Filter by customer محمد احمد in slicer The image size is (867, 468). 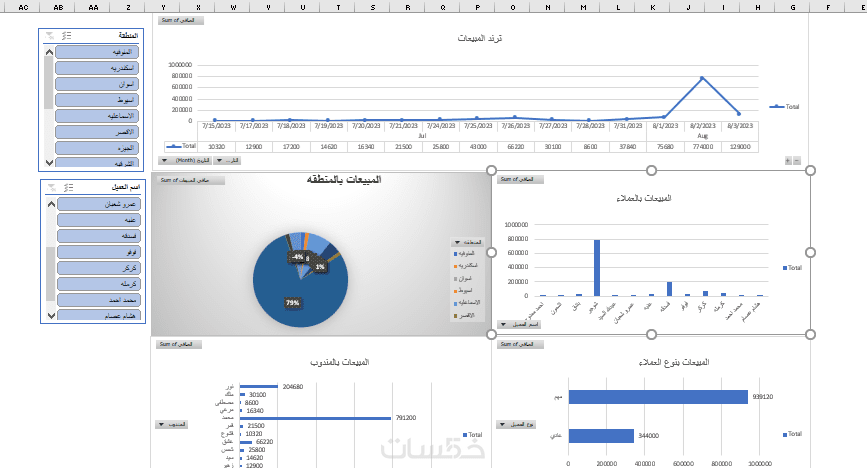coord(99,300)
